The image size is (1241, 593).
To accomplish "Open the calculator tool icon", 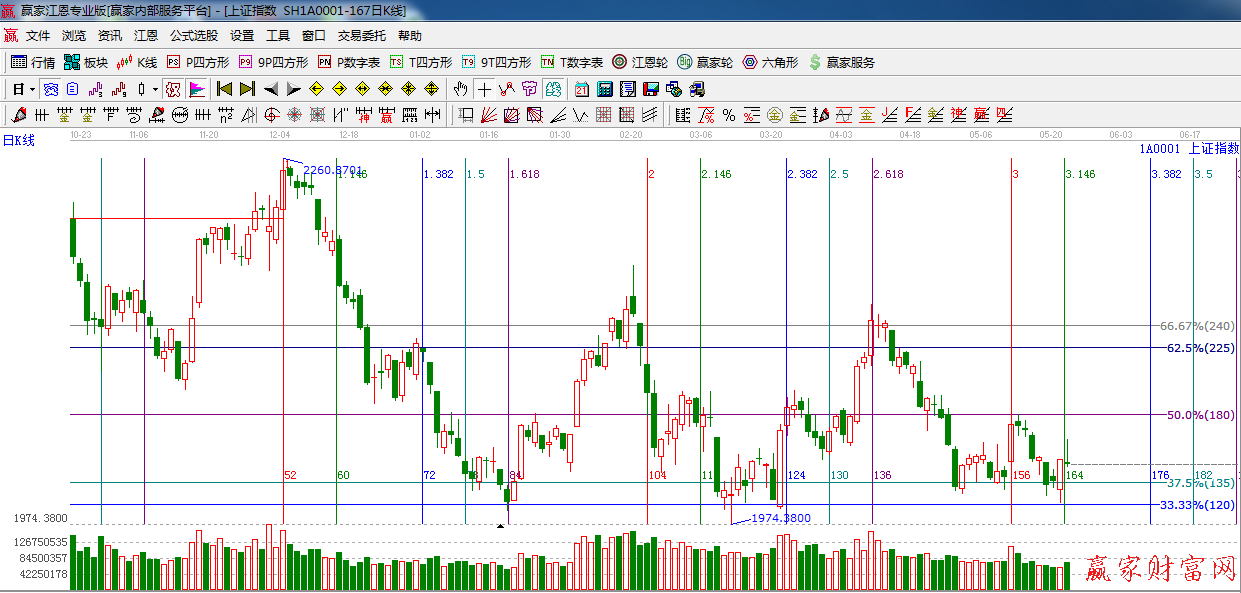I will click(x=604, y=89).
